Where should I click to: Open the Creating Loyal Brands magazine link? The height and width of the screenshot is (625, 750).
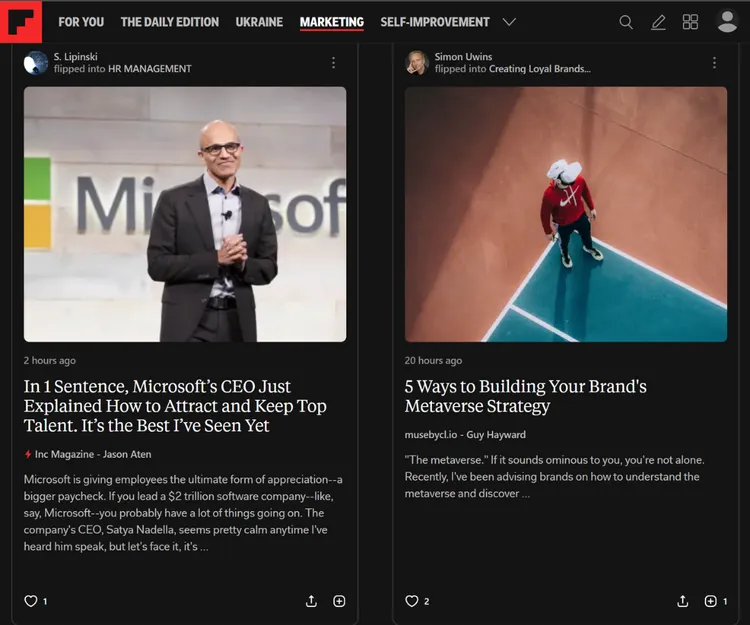click(x=540, y=69)
